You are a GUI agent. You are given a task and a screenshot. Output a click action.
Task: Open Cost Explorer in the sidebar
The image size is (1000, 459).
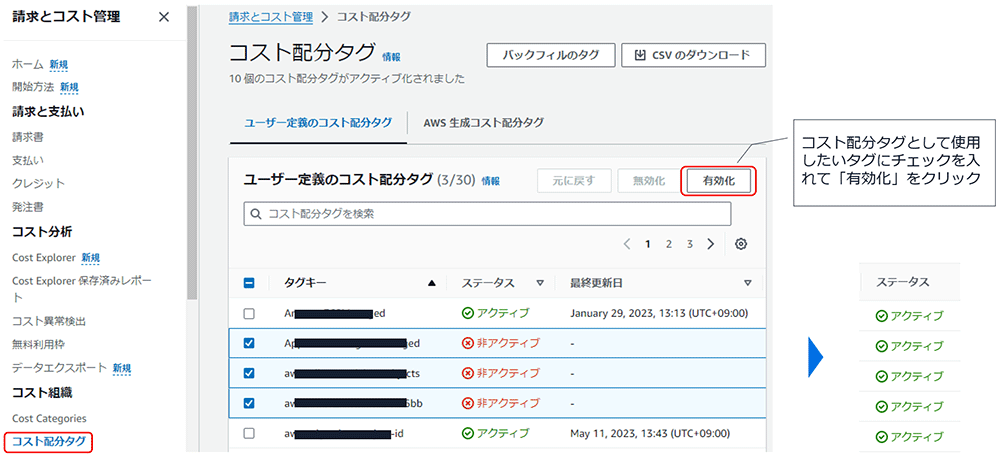point(44,258)
